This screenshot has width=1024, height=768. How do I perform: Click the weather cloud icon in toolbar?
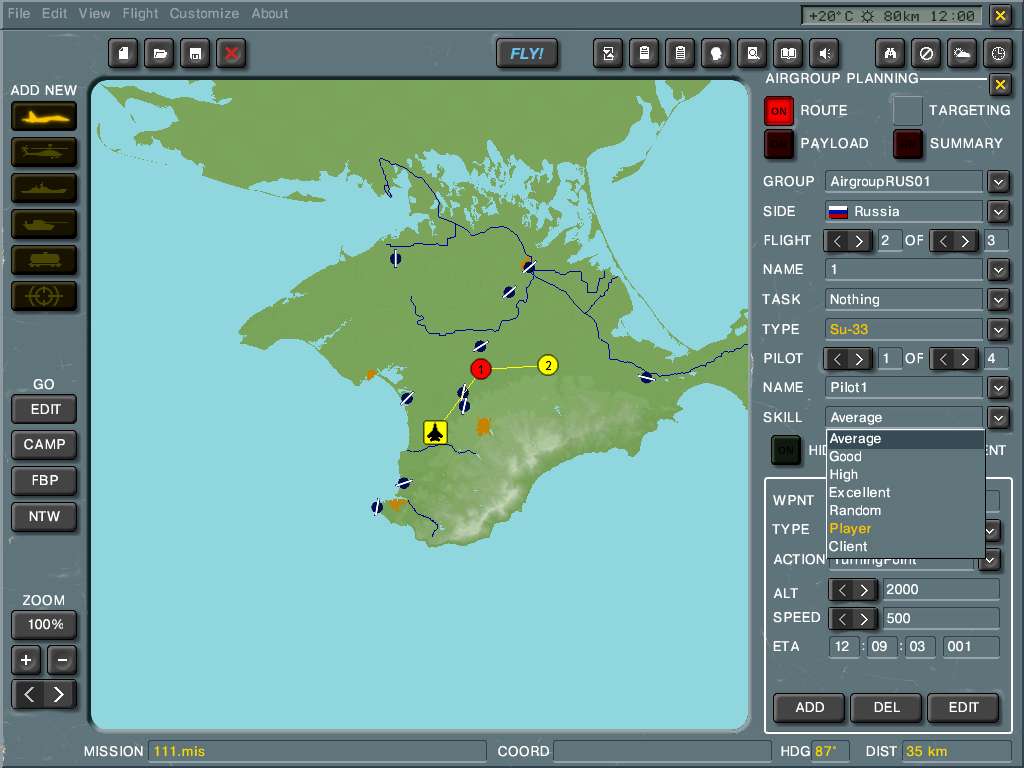(961, 54)
